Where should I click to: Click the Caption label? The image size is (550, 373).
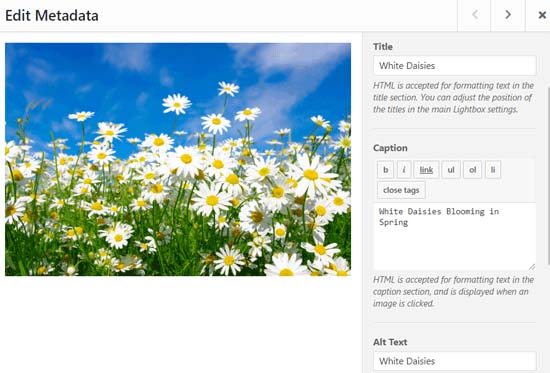390,148
